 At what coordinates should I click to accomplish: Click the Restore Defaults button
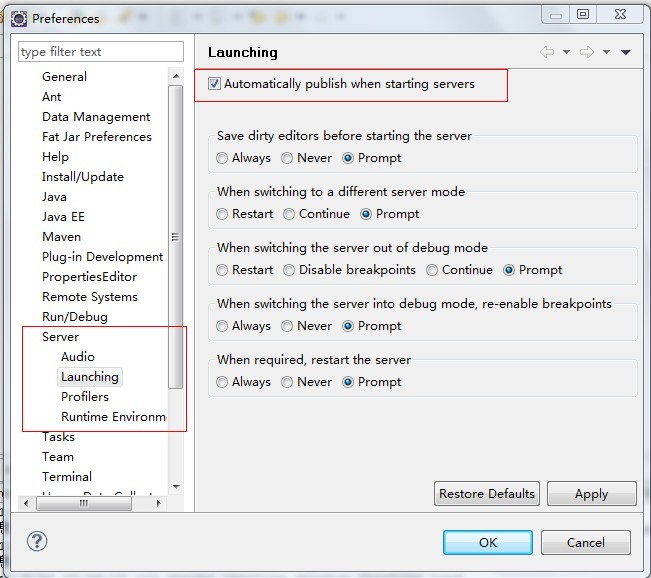pyautogui.click(x=487, y=494)
